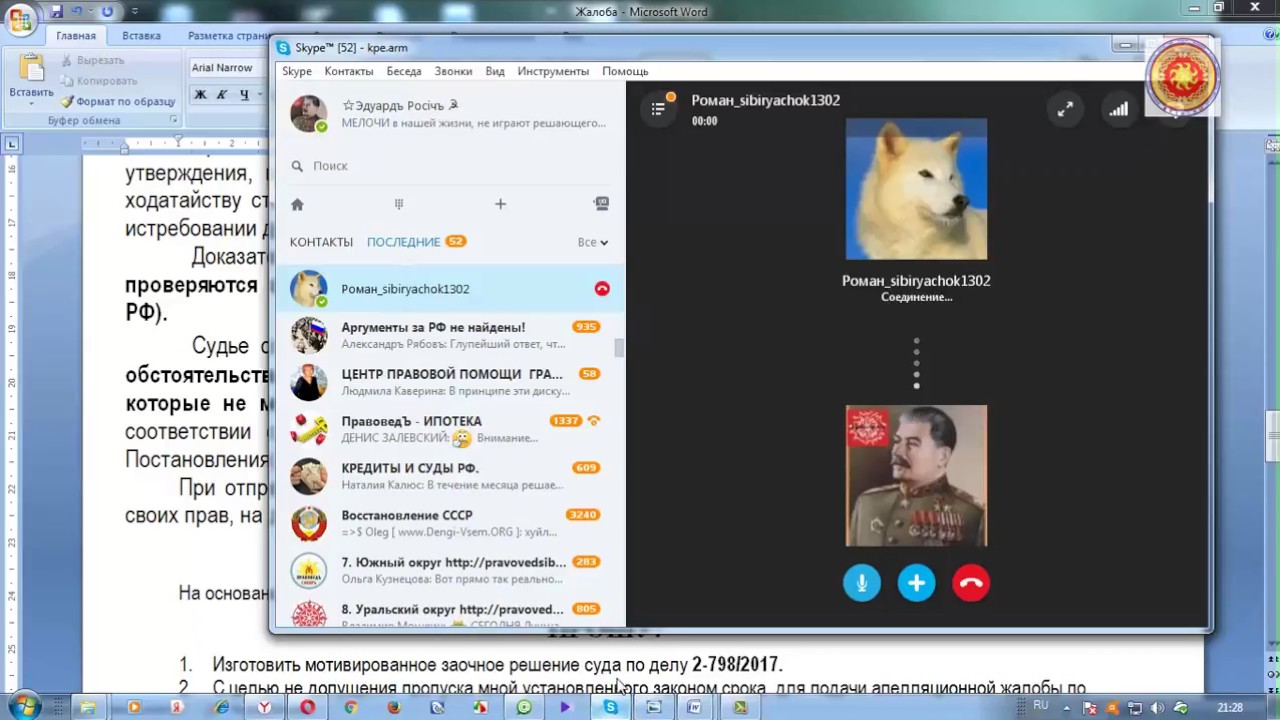
Task: Click the Stalin self-view picture in the call
Action: 916,476
